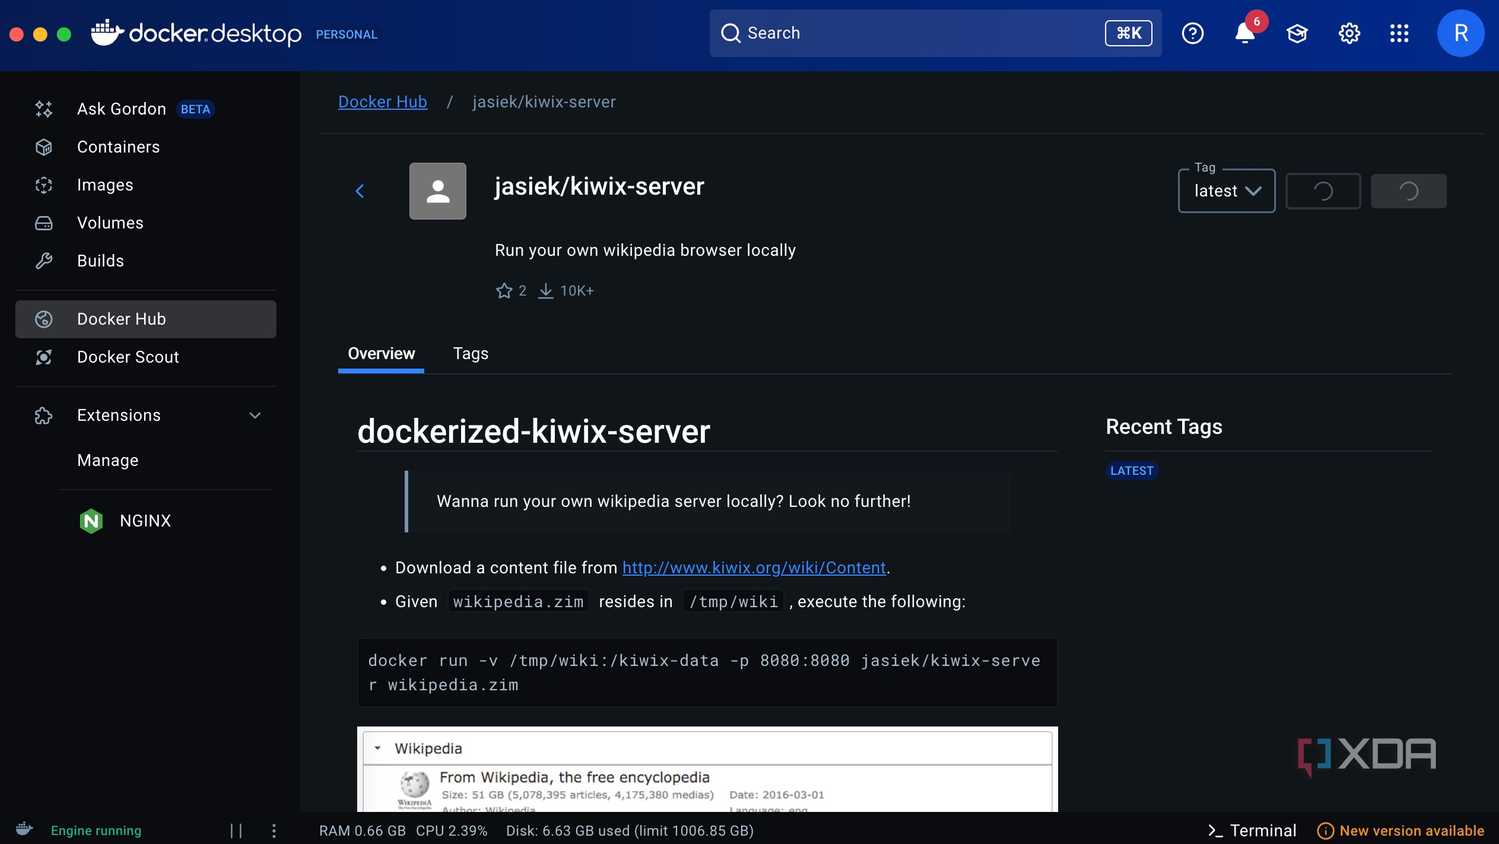Click the Docker Hub breadcrumb link

pyautogui.click(x=382, y=102)
